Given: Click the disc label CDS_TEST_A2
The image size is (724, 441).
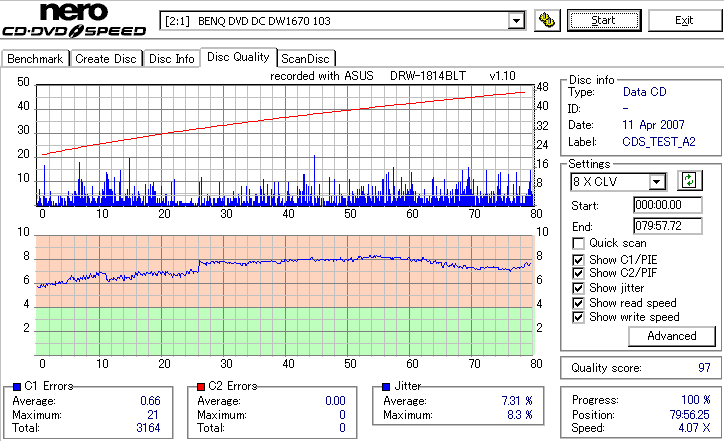Looking at the screenshot, I should 659,141.
